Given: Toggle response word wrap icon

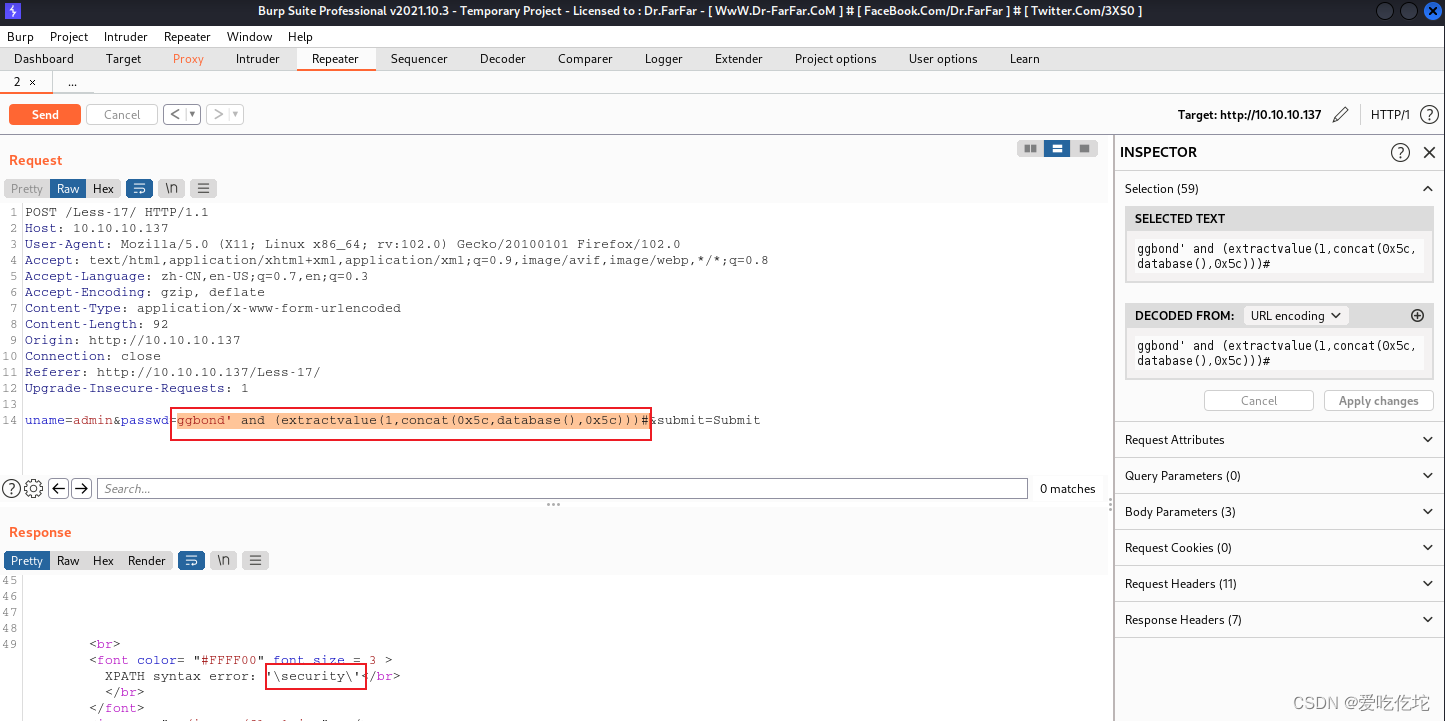Looking at the screenshot, I should click(191, 561).
